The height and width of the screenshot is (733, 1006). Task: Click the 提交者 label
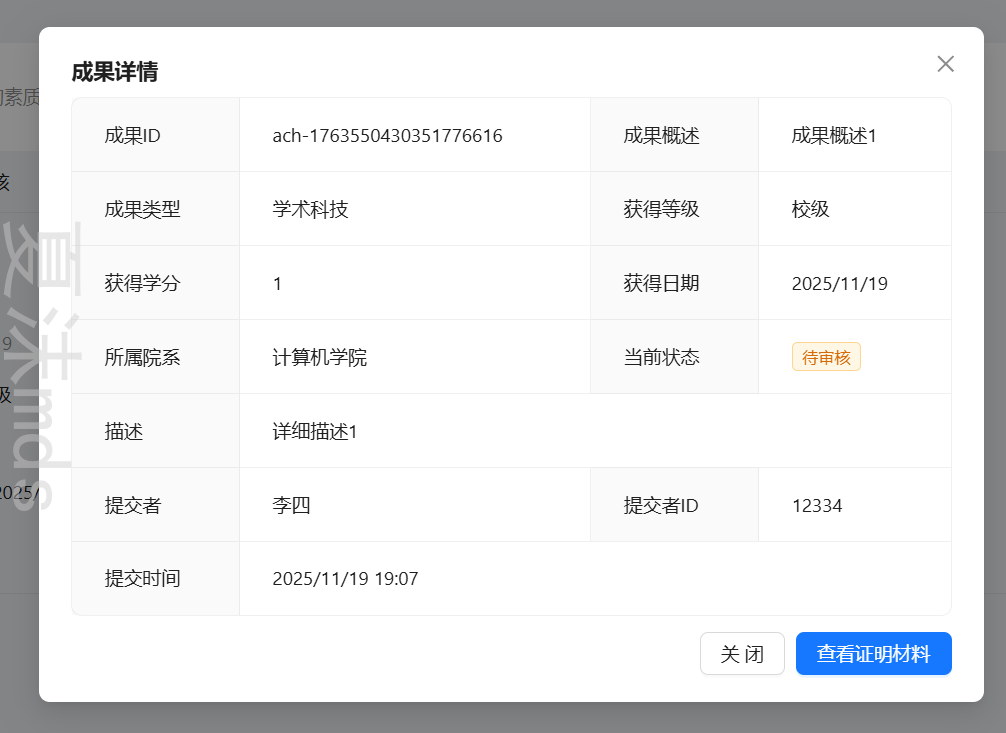click(x=133, y=505)
